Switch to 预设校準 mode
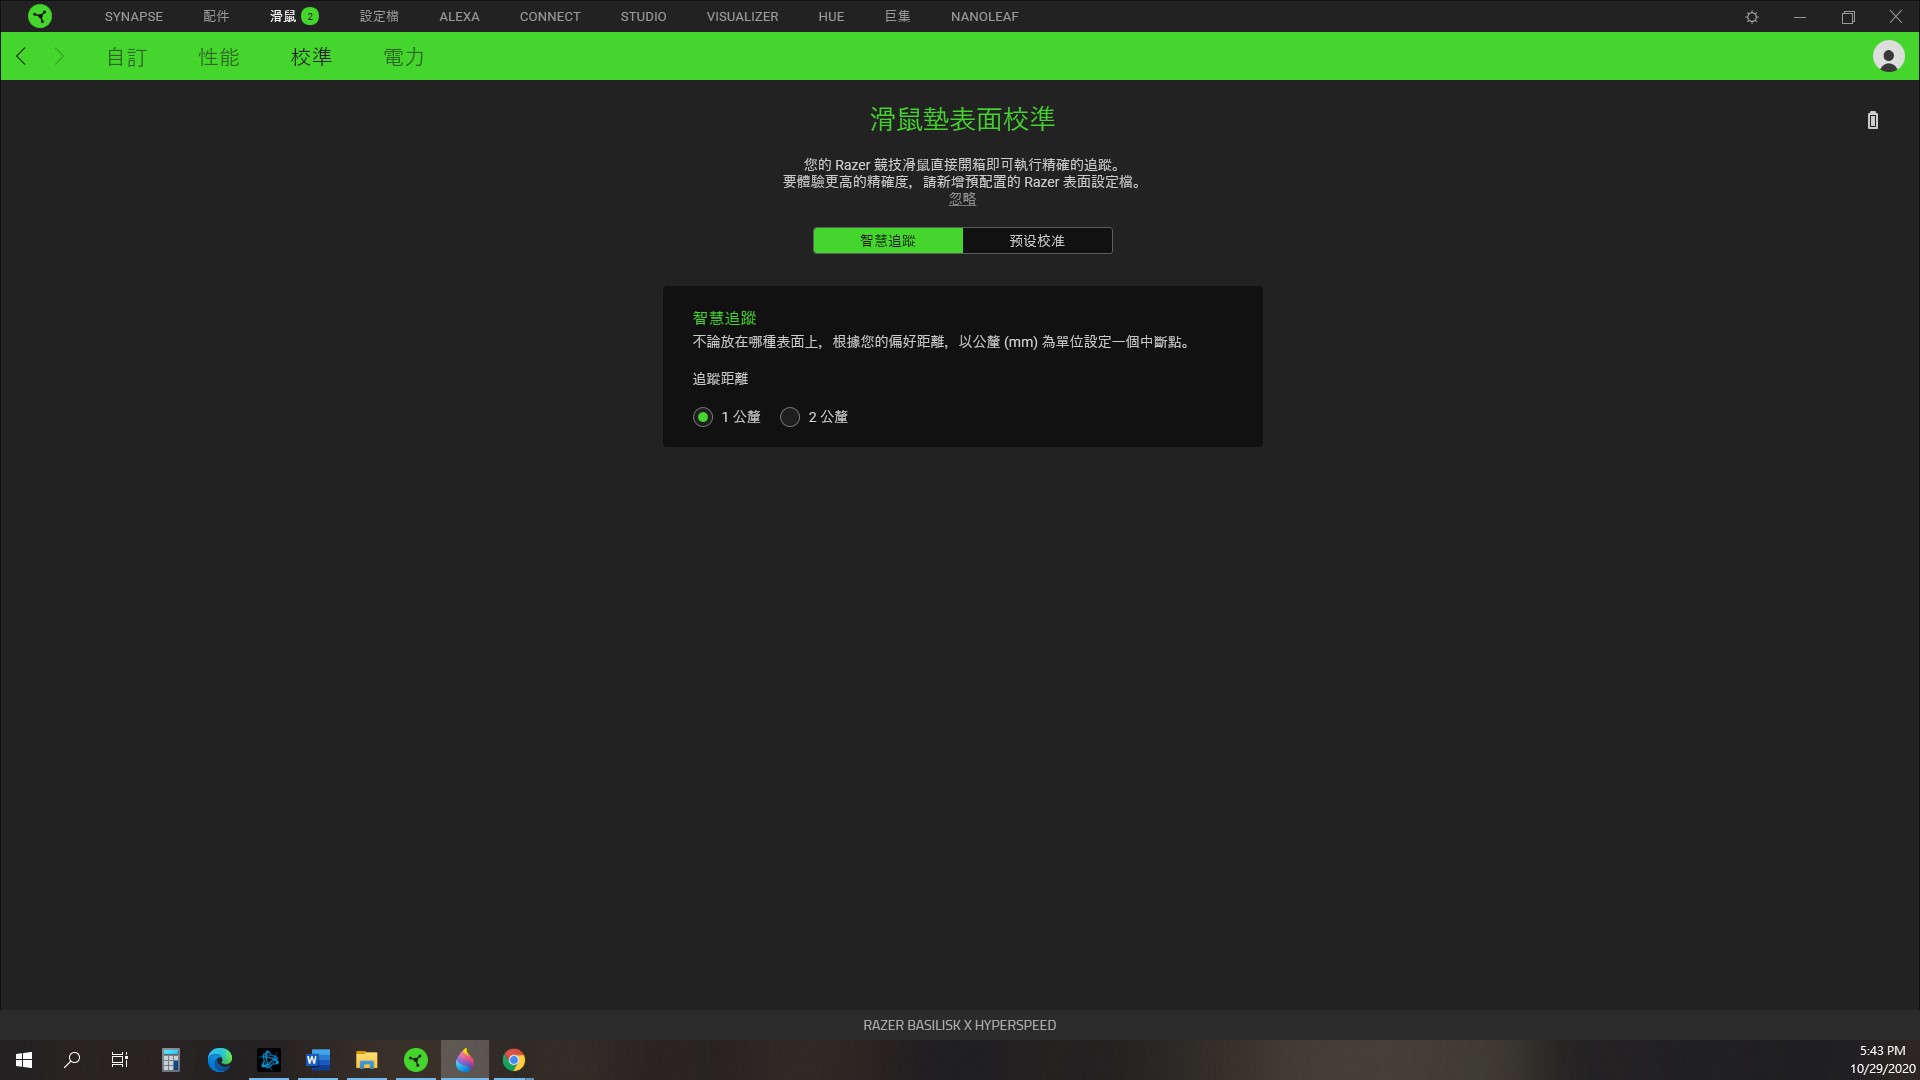The width and height of the screenshot is (1920, 1080). coord(1037,241)
